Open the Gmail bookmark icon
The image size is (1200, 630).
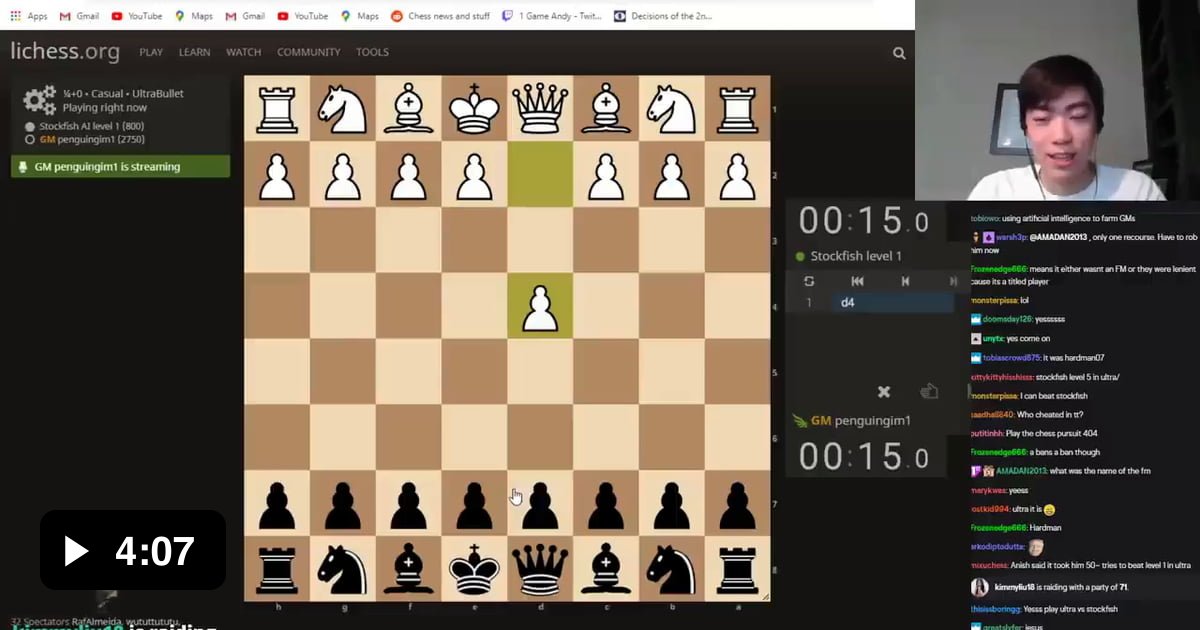[x=62, y=16]
